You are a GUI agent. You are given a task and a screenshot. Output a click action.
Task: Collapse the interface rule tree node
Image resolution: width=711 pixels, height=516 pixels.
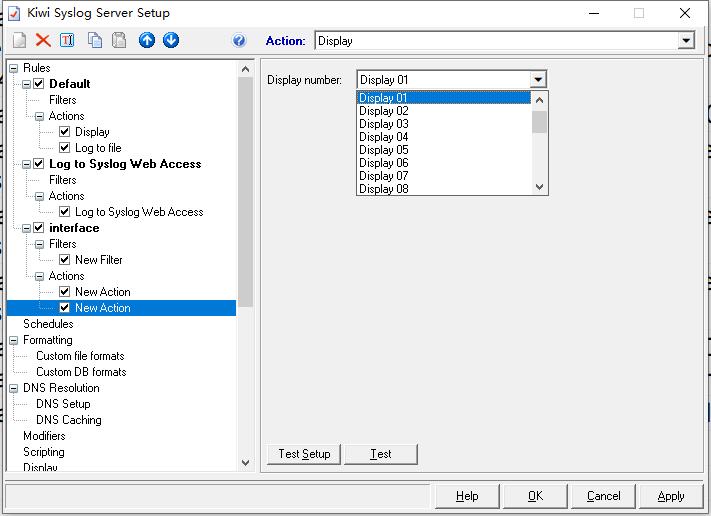26,228
